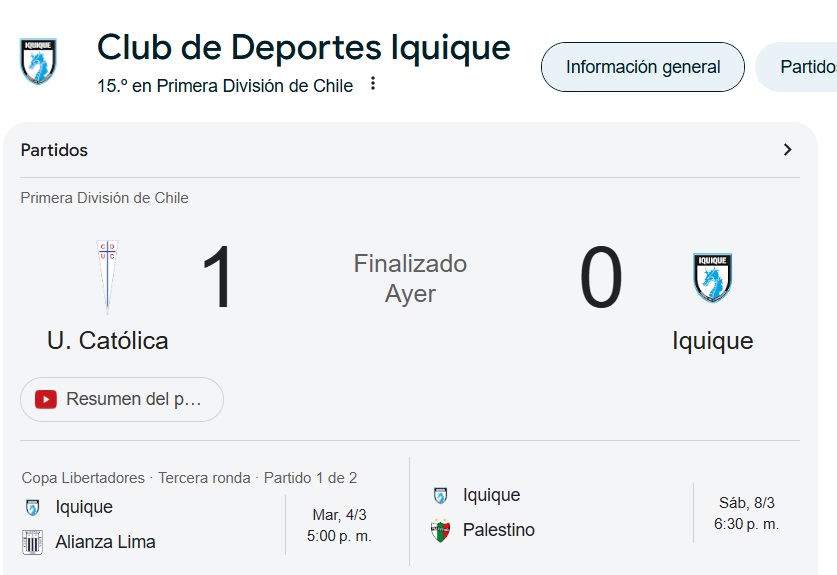Select the Información general tab

coord(643,67)
